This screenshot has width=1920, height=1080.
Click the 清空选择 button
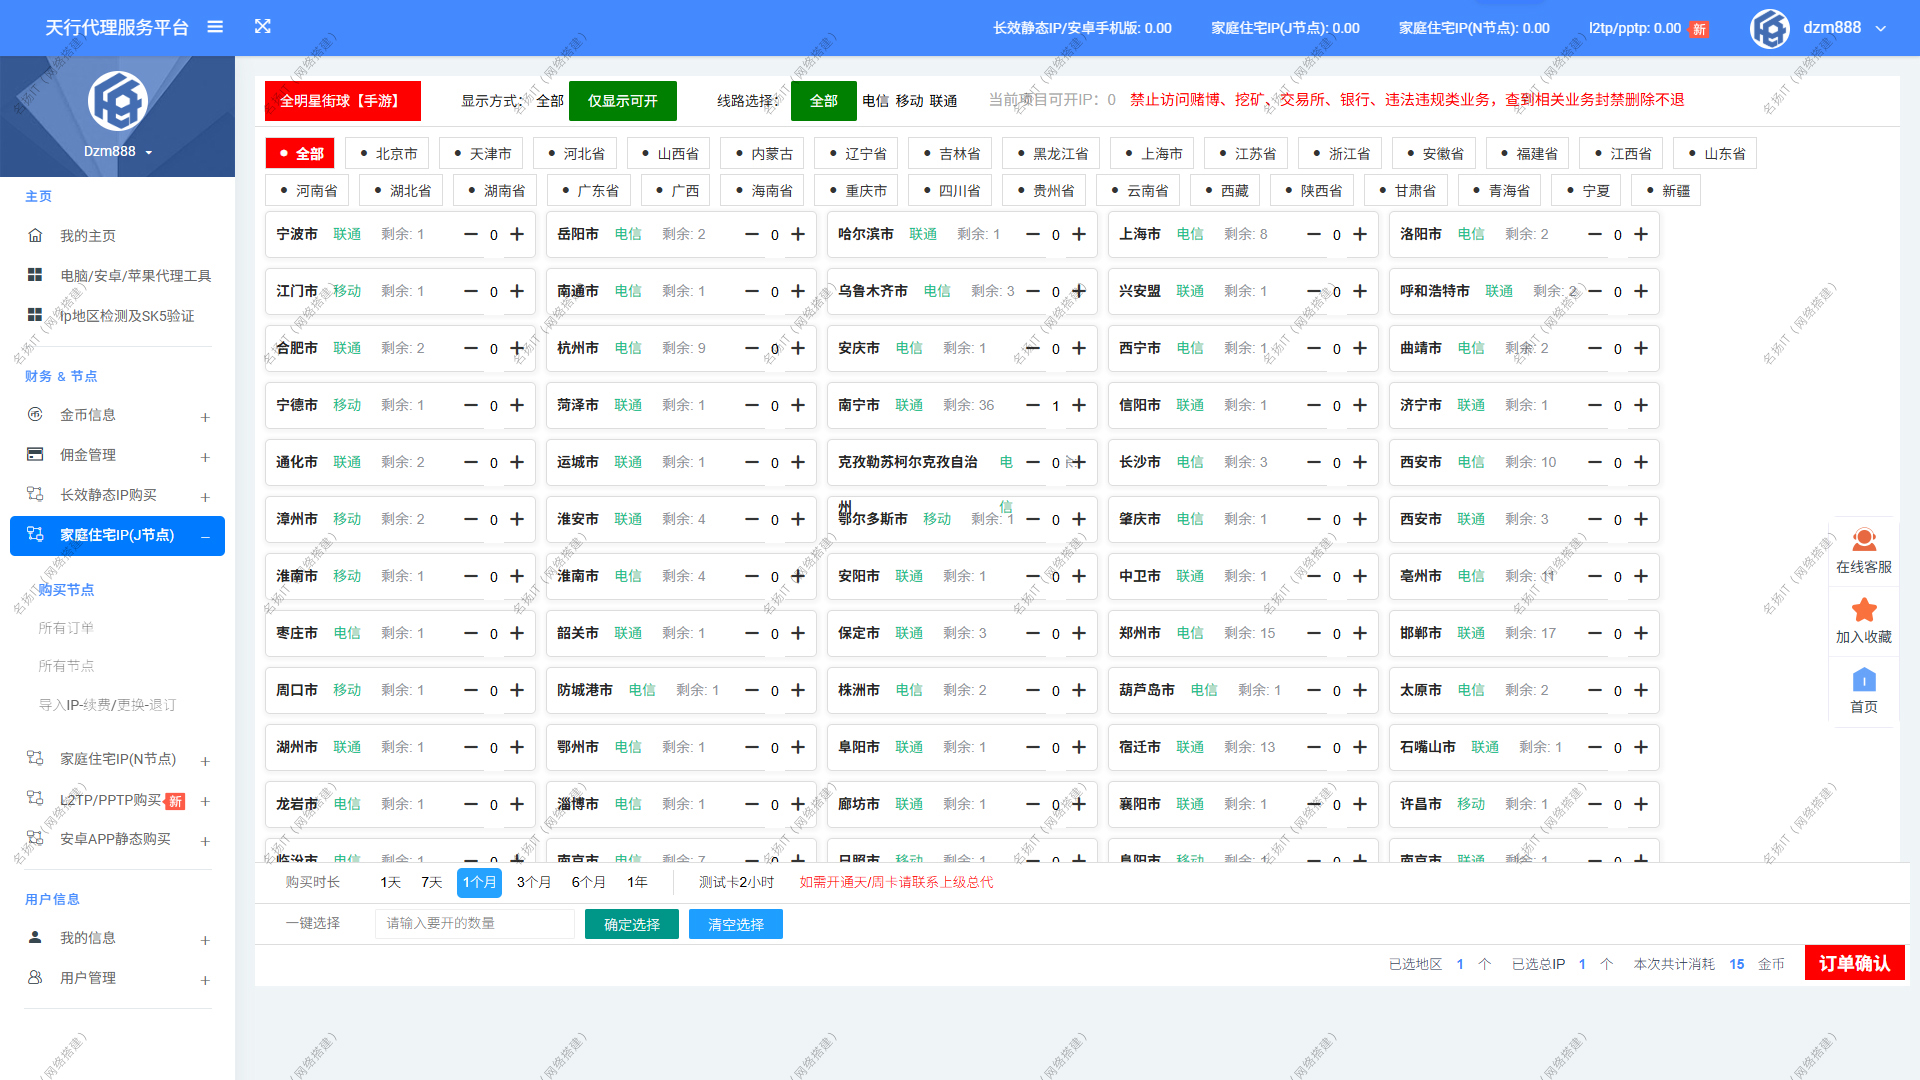point(735,924)
